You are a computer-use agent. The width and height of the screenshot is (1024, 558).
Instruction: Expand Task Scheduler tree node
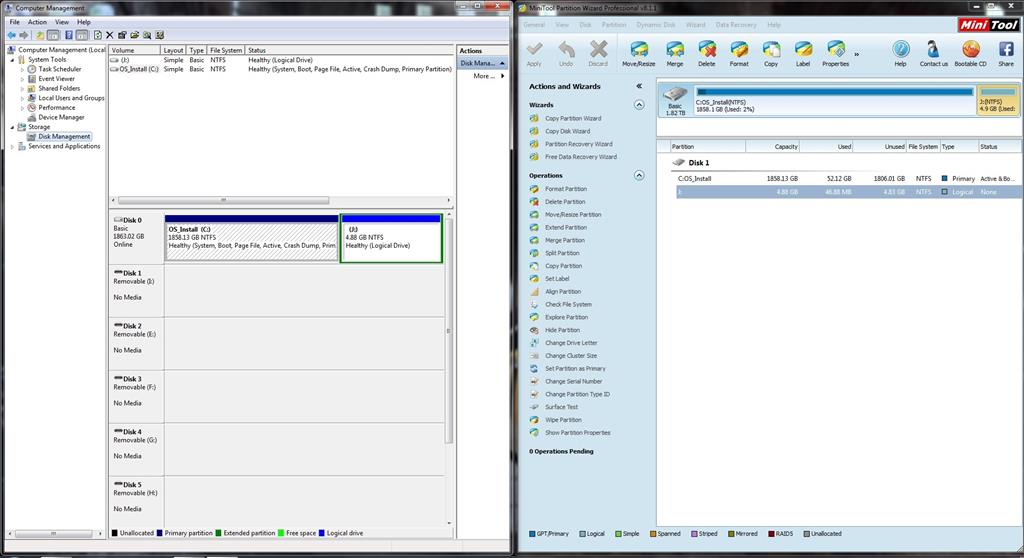(22, 69)
